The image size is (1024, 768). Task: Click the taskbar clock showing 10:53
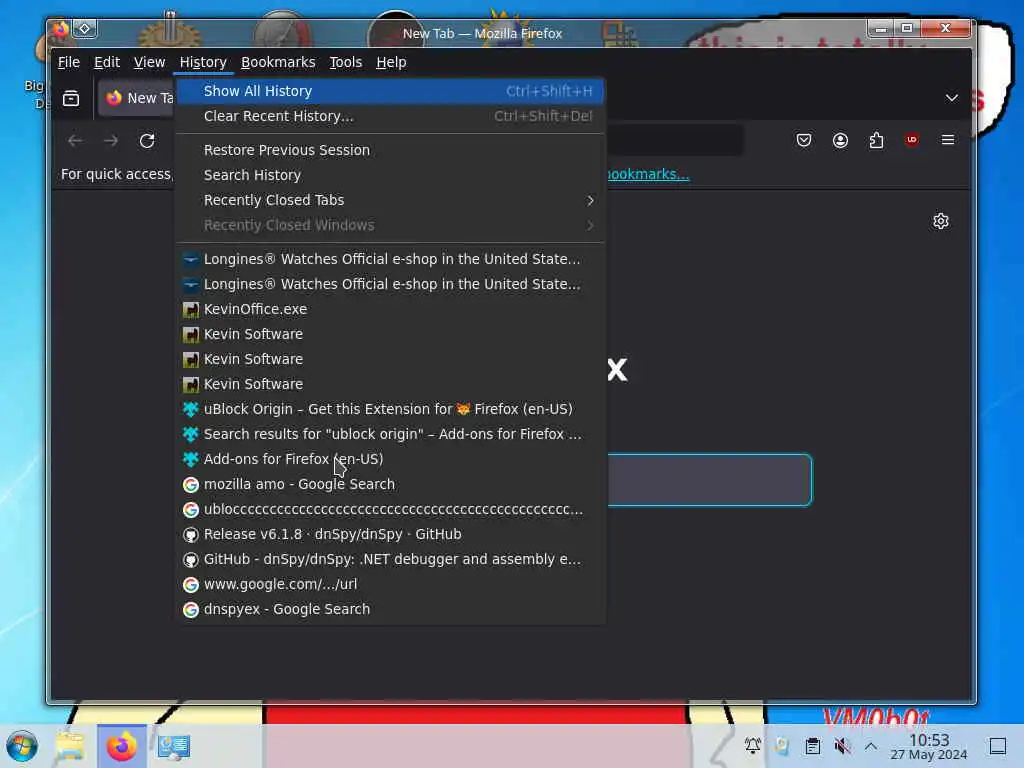click(929, 746)
